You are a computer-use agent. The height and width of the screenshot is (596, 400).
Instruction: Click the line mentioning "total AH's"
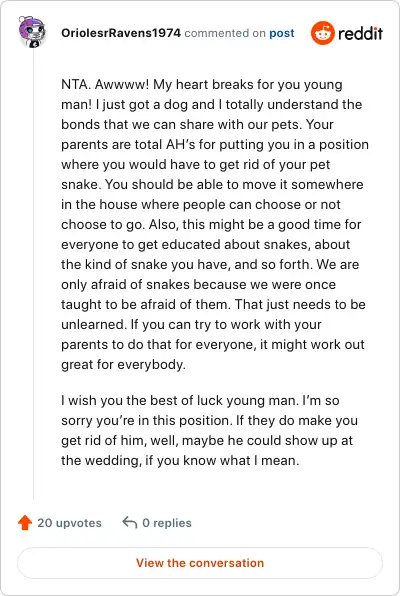pos(215,144)
